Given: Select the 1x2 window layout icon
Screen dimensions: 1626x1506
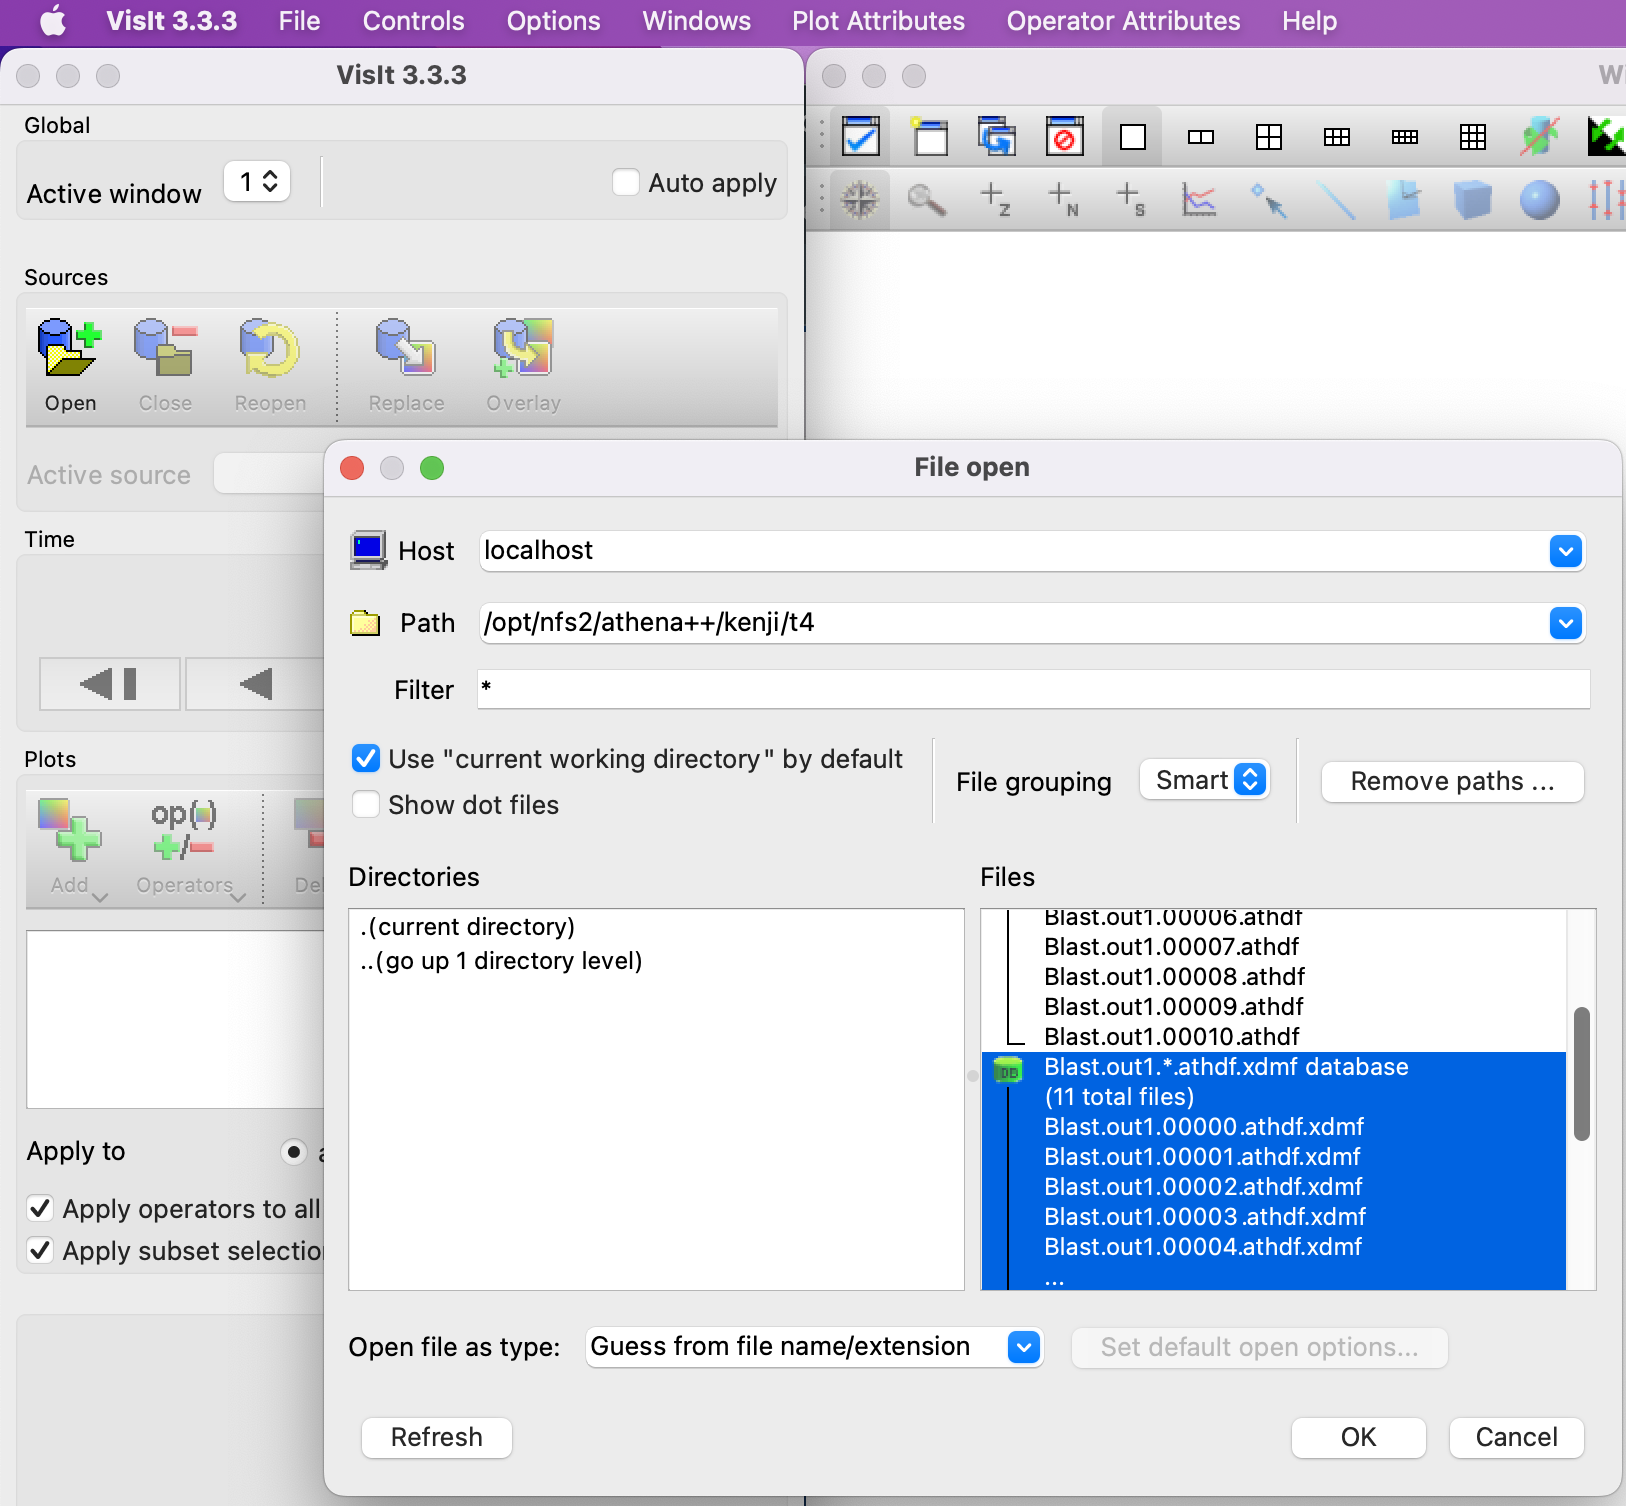Looking at the screenshot, I should 1201,137.
